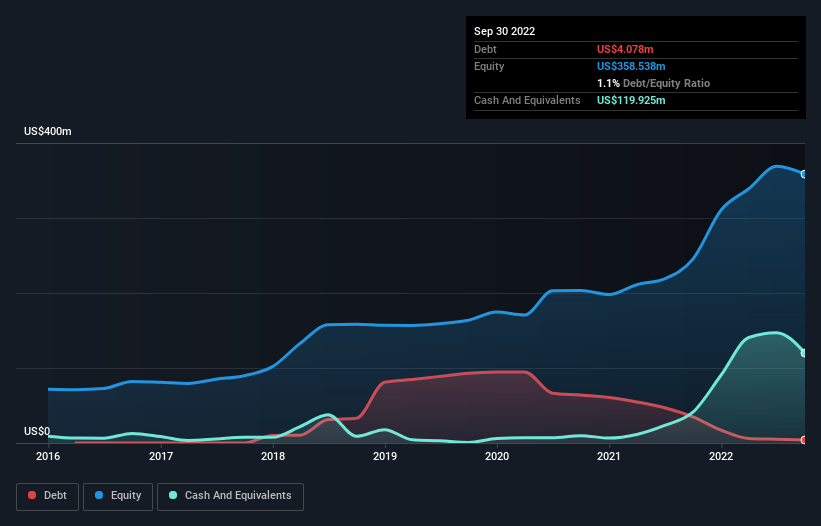Toggle the Cash And Equivalents legend button

[230, 496]
